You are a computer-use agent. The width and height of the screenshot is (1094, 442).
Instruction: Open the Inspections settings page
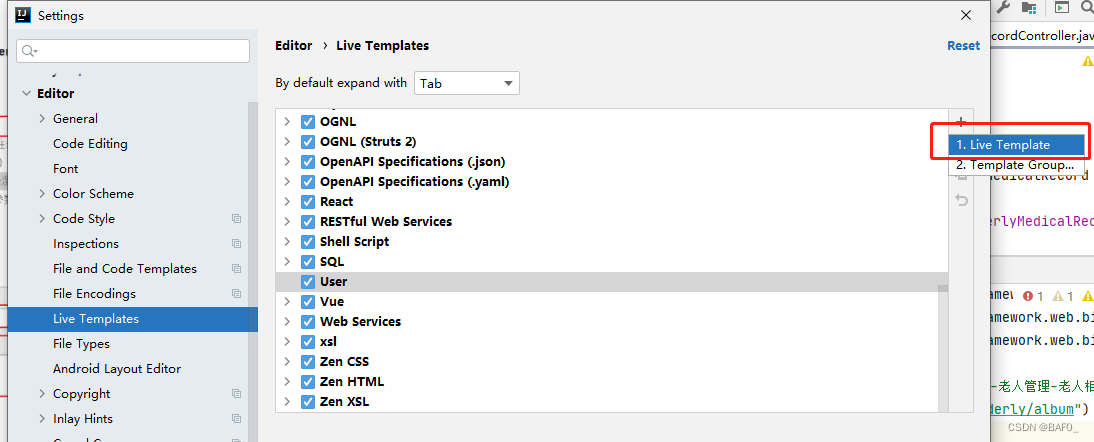[x=86, y=244]
